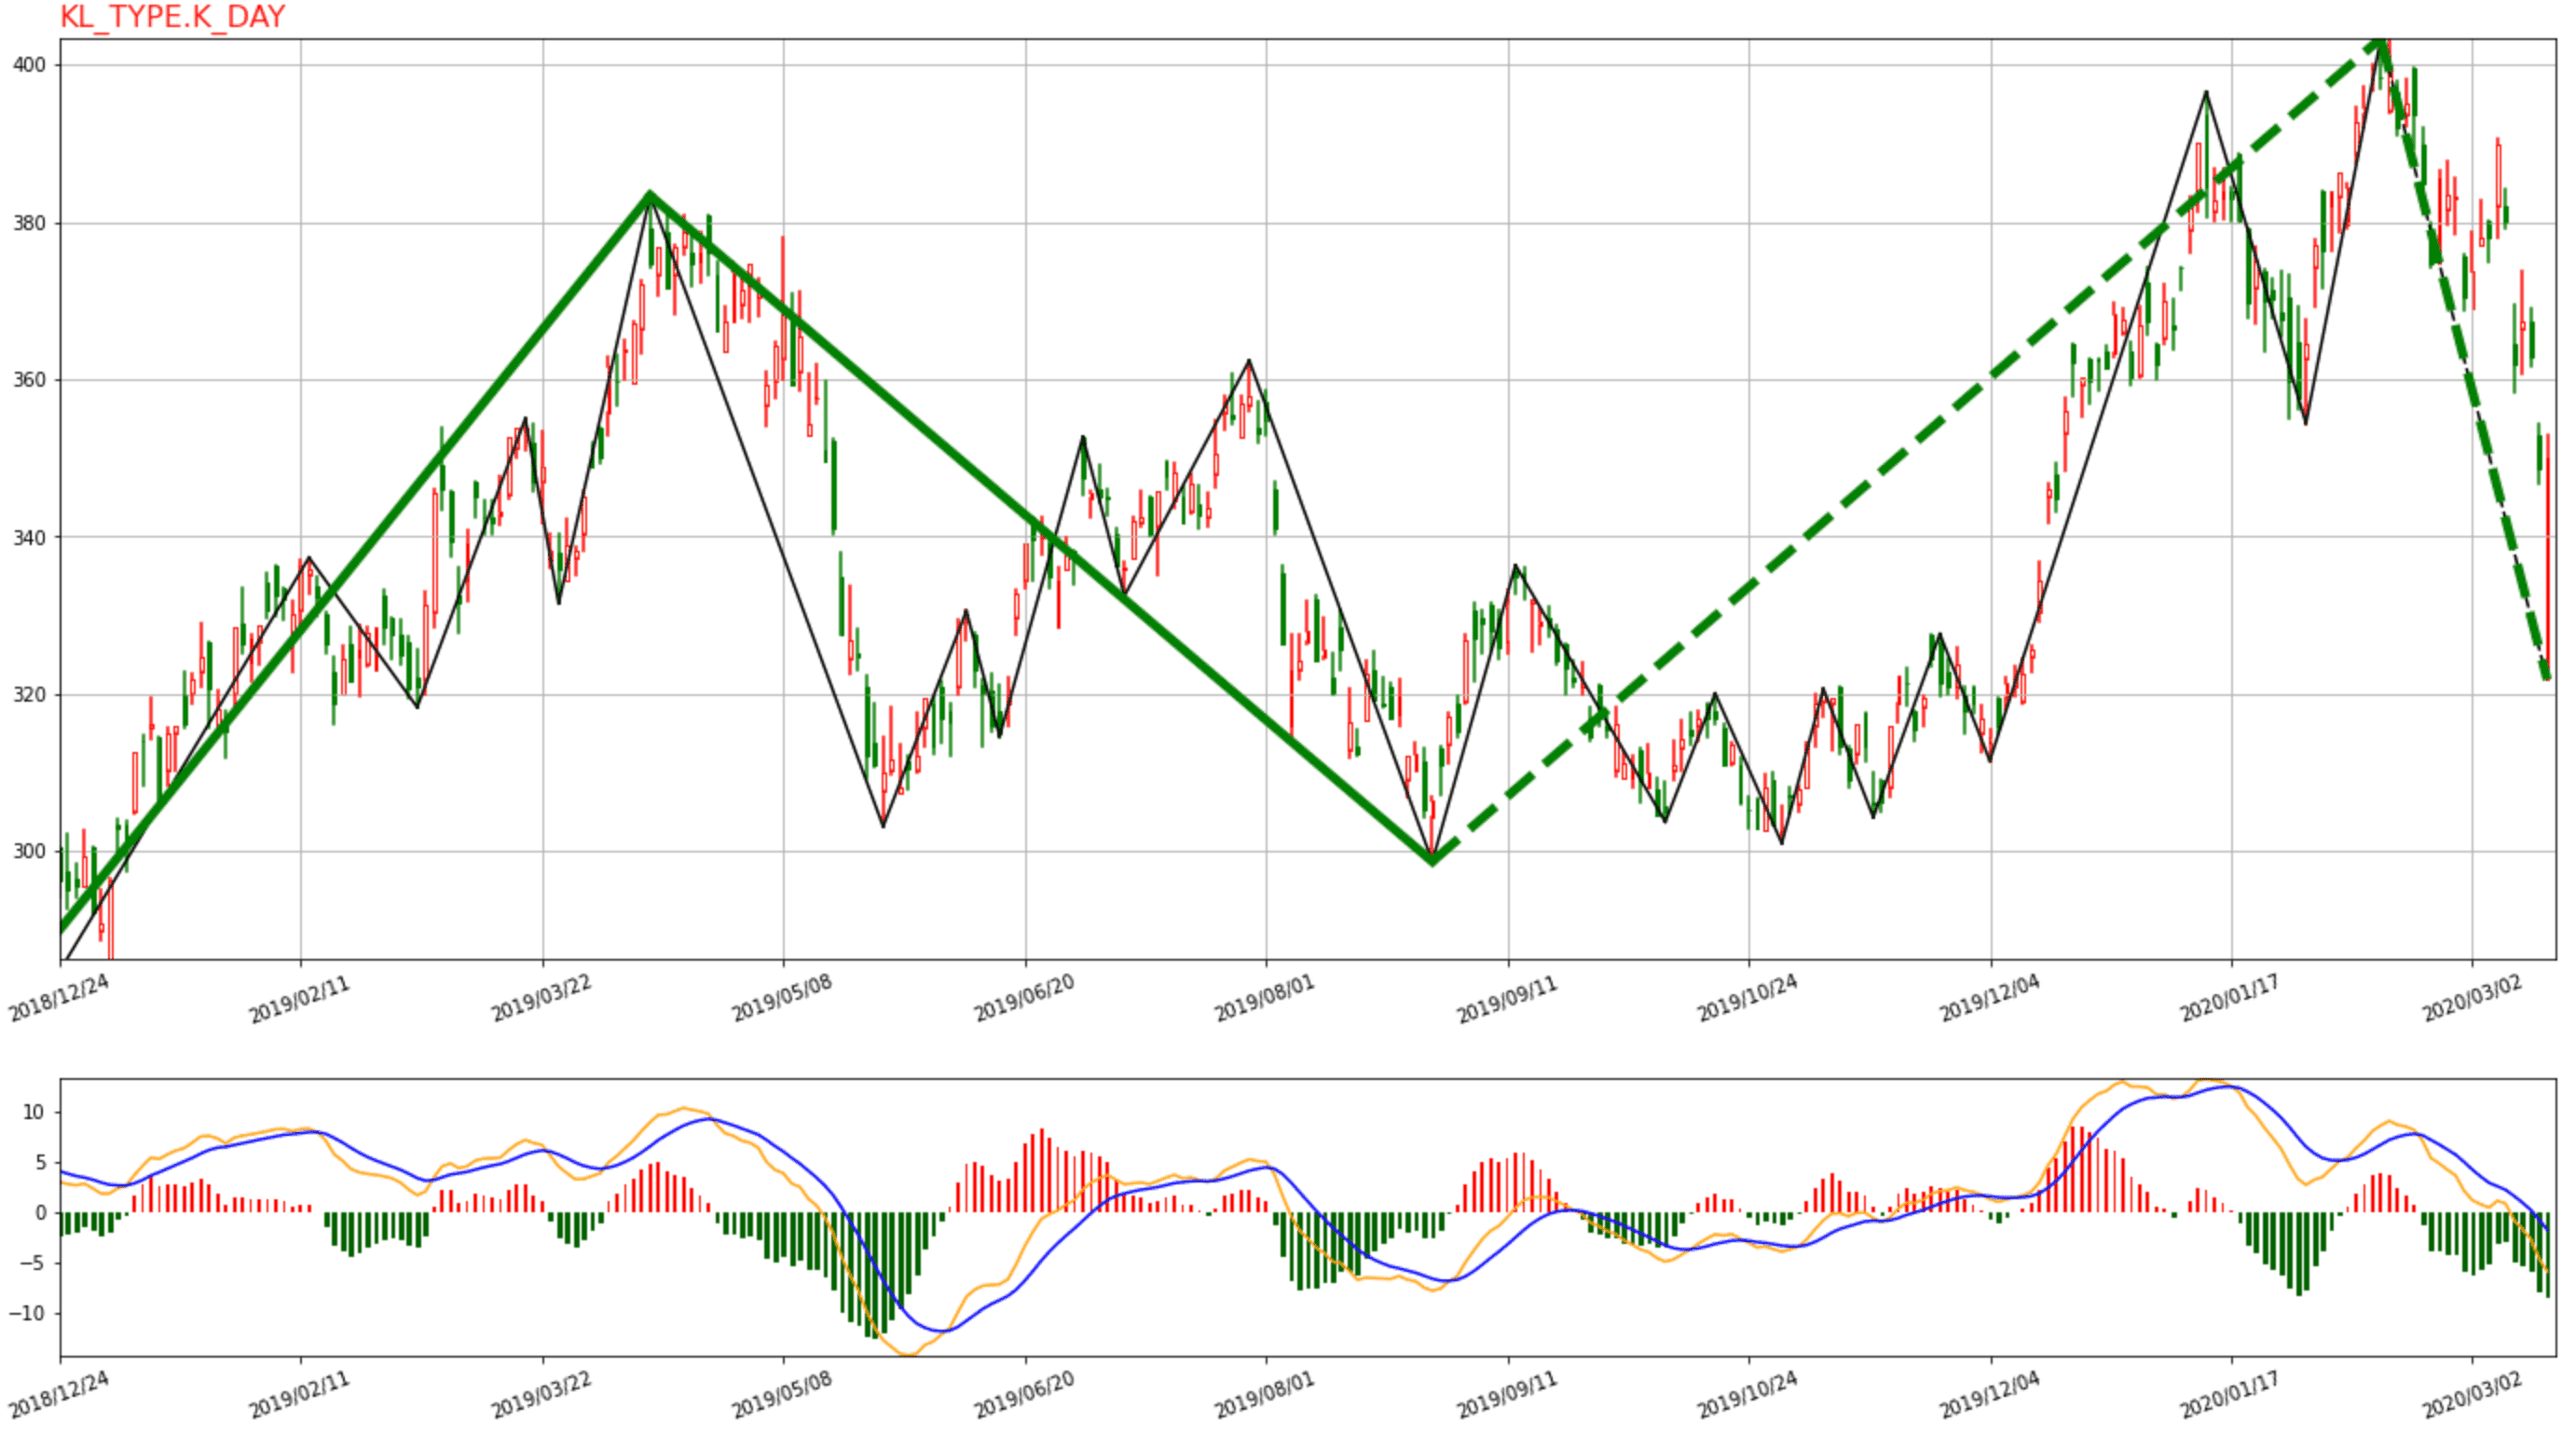This screenshot has height=1448, width=2576.
Task: Click the 360 price axis label
Action: coord(29,380)
